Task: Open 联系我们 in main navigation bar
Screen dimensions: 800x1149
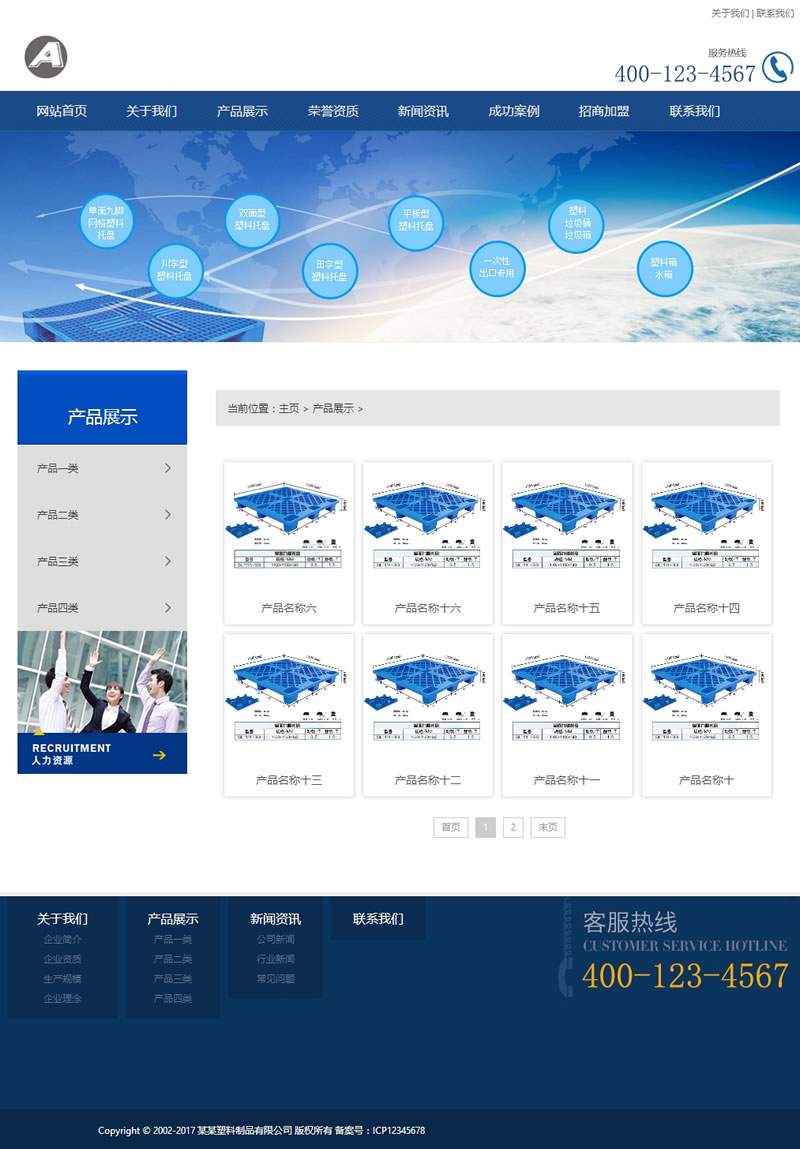Action: [695, 111]
